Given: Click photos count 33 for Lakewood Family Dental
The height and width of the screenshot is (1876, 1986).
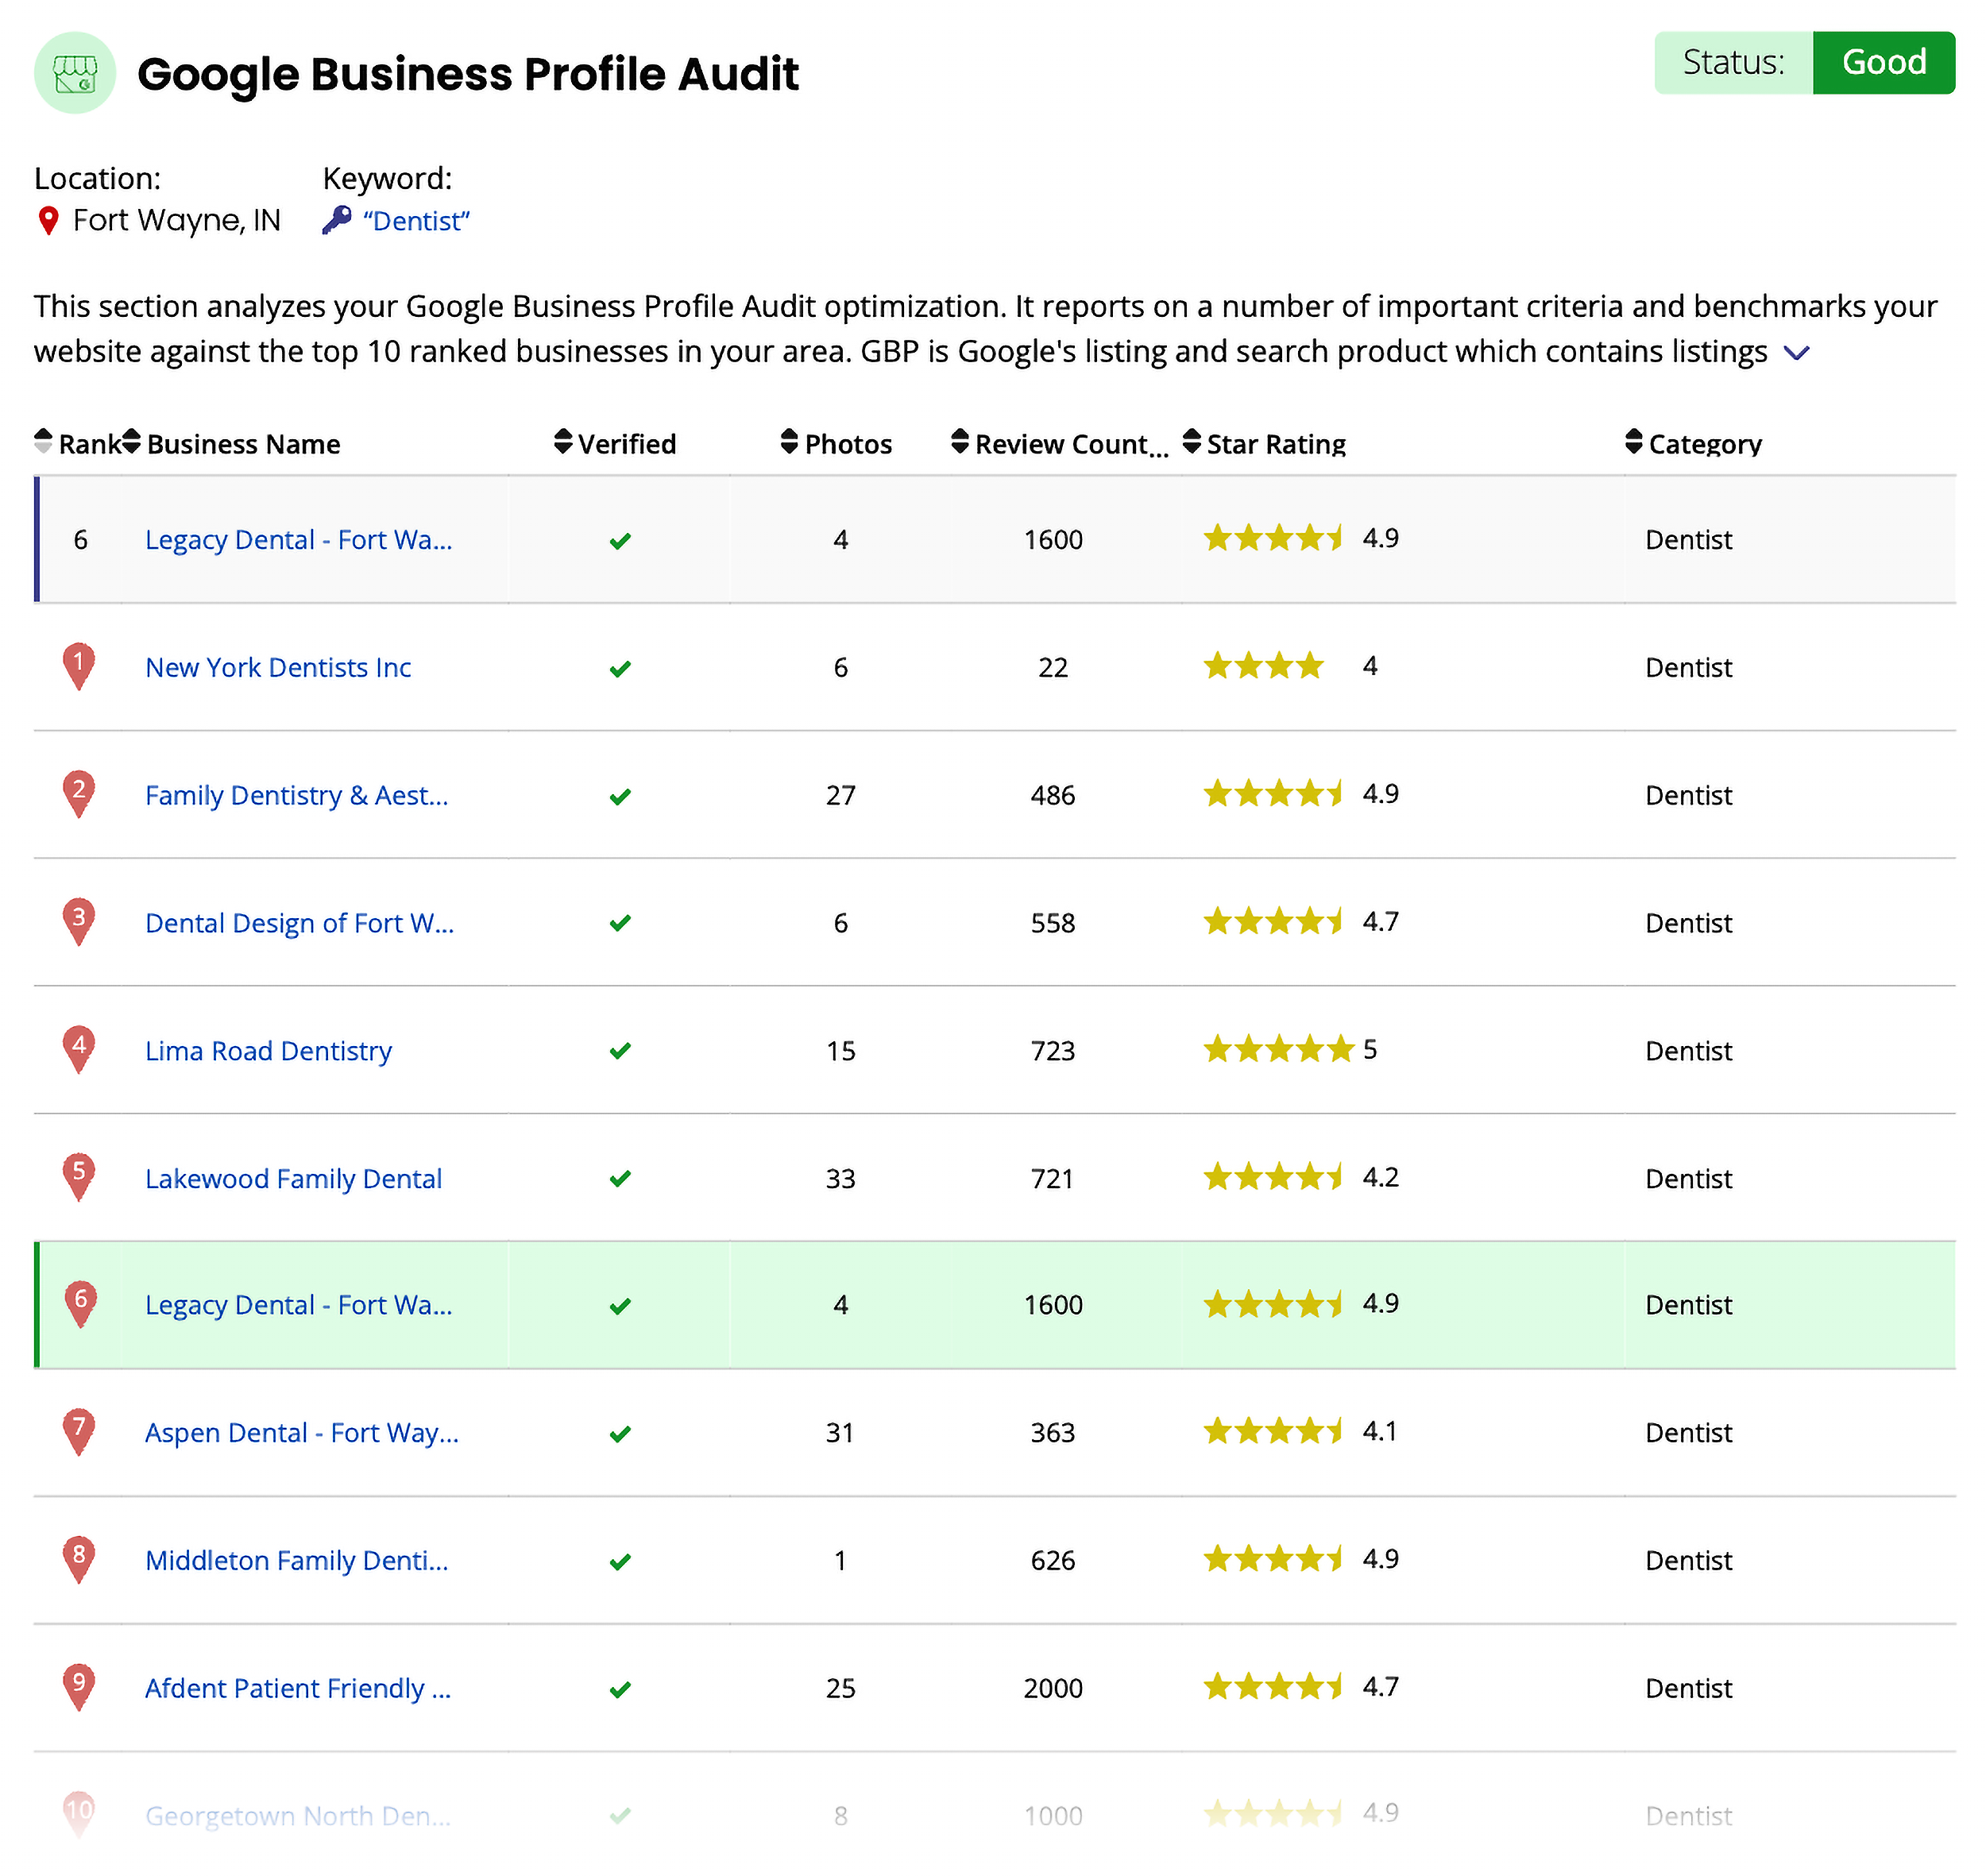Looking at the screenshot, I should 840,1179.
